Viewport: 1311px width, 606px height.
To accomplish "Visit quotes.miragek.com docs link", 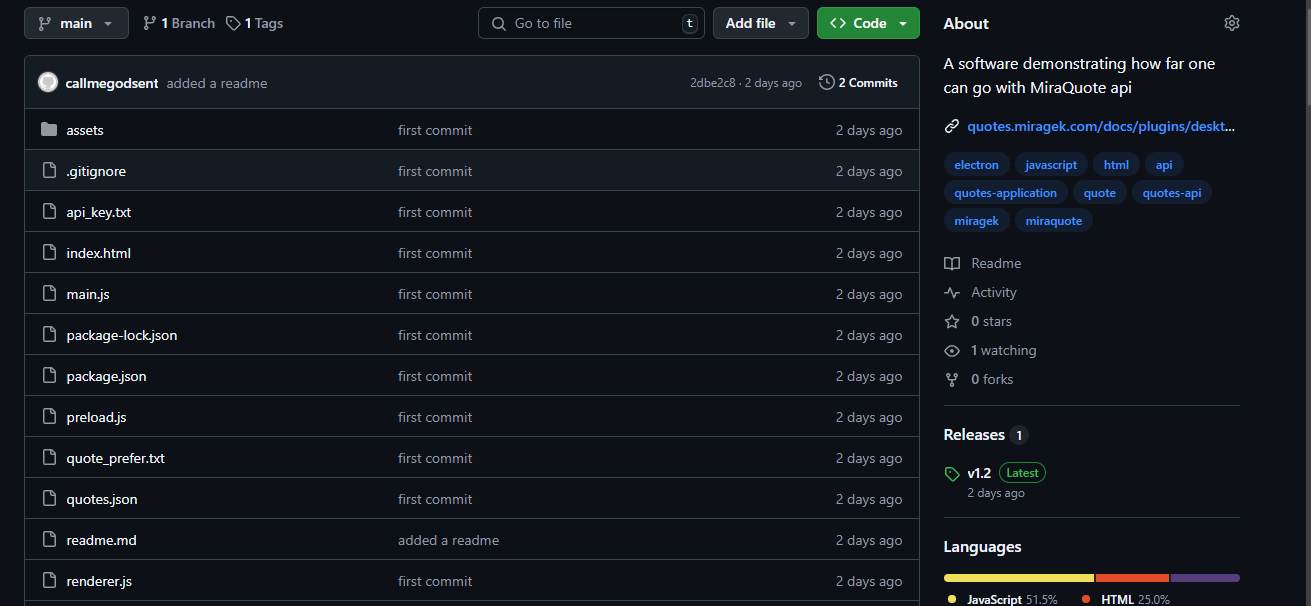I will 1101,126.
